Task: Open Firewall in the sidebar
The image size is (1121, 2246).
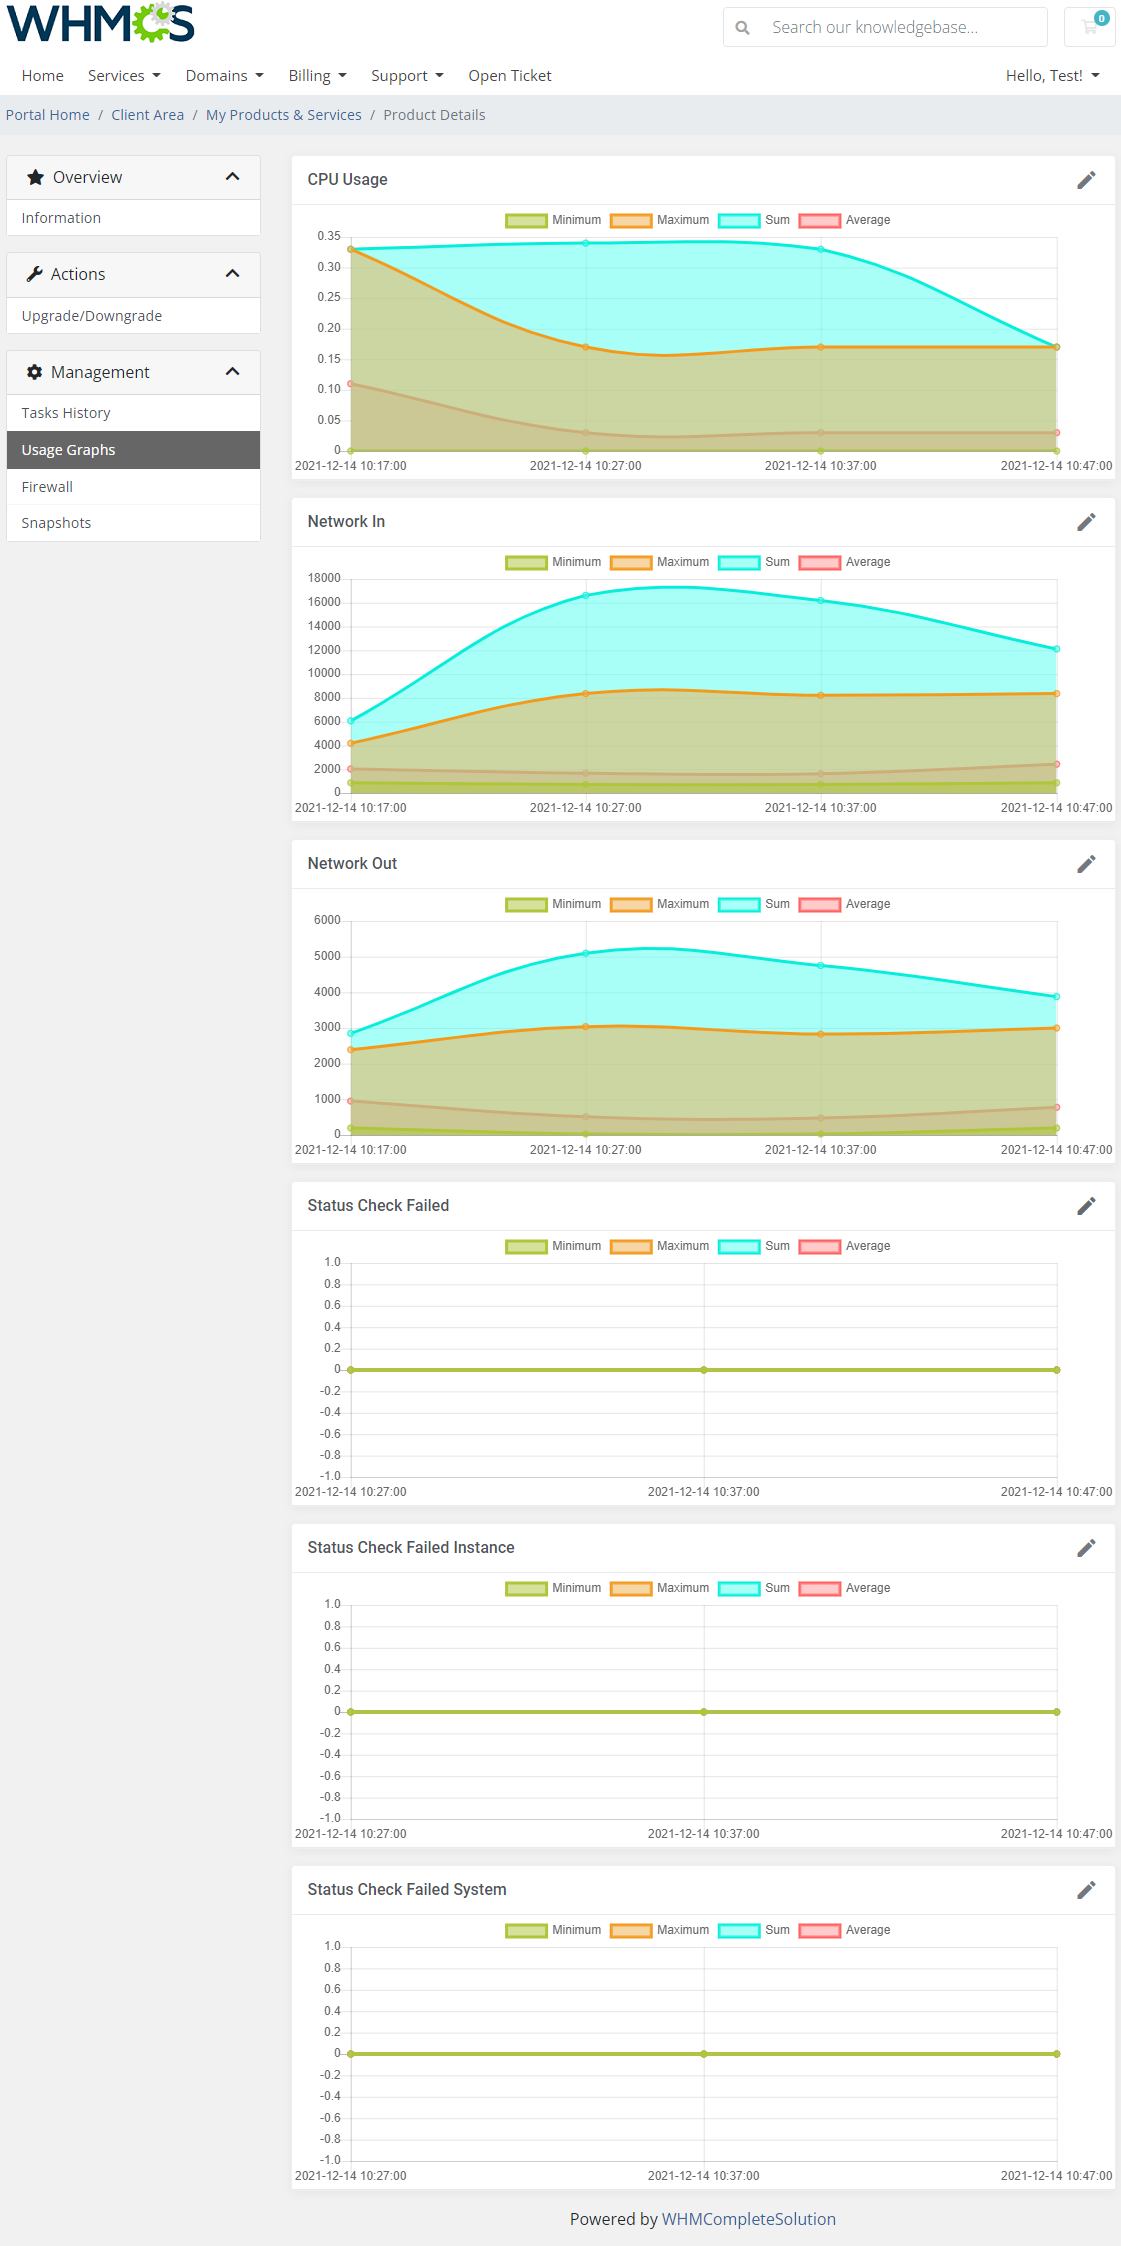Action: coord(133,487)
